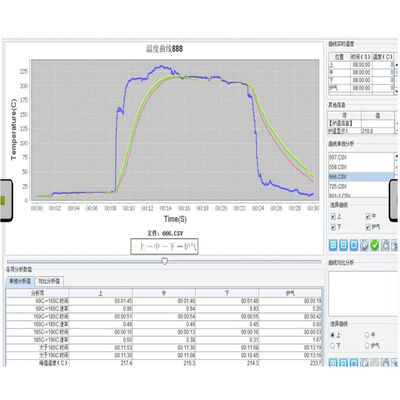
Task: Click the second blue icon in the single-curve toolbar
Action: 344,246
